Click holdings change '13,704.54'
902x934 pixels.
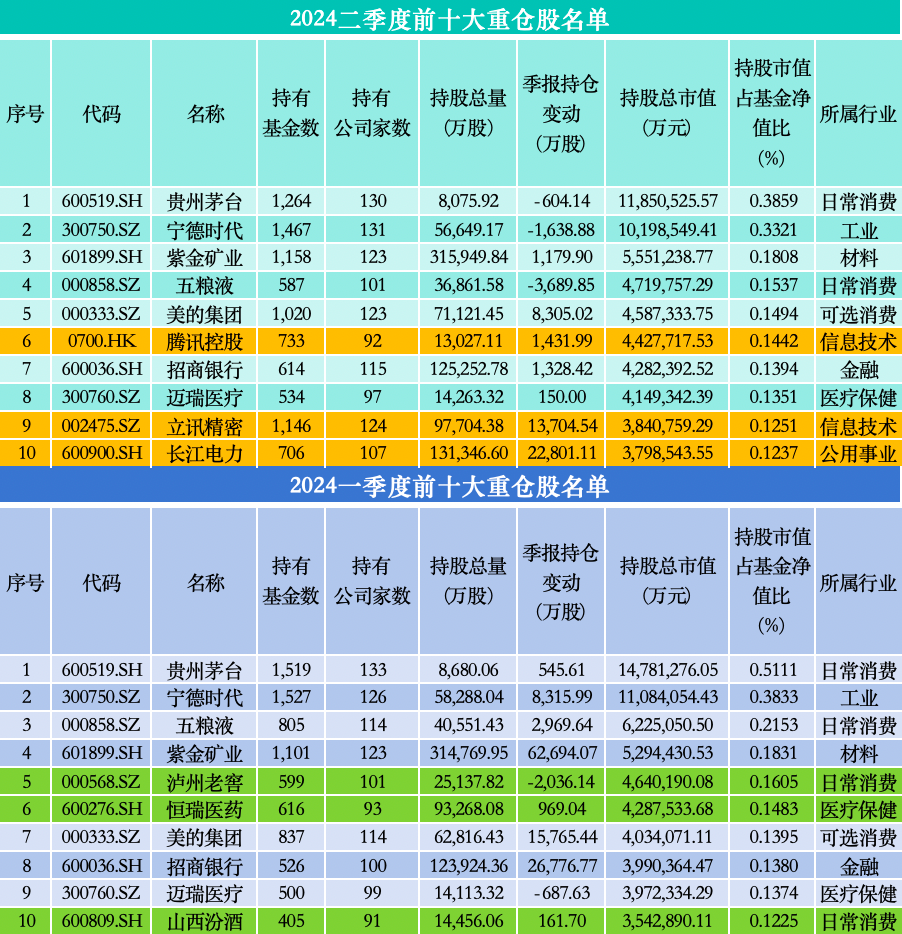coord(562,426)
